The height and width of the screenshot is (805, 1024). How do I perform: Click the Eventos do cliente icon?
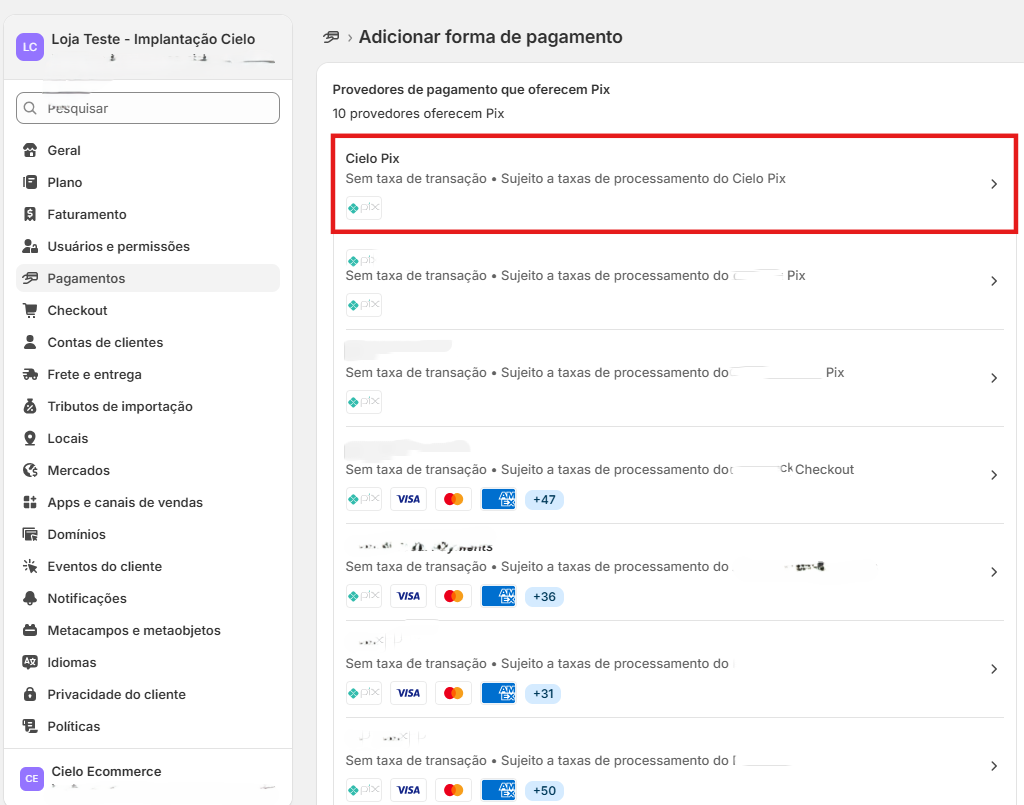point(30,566)
